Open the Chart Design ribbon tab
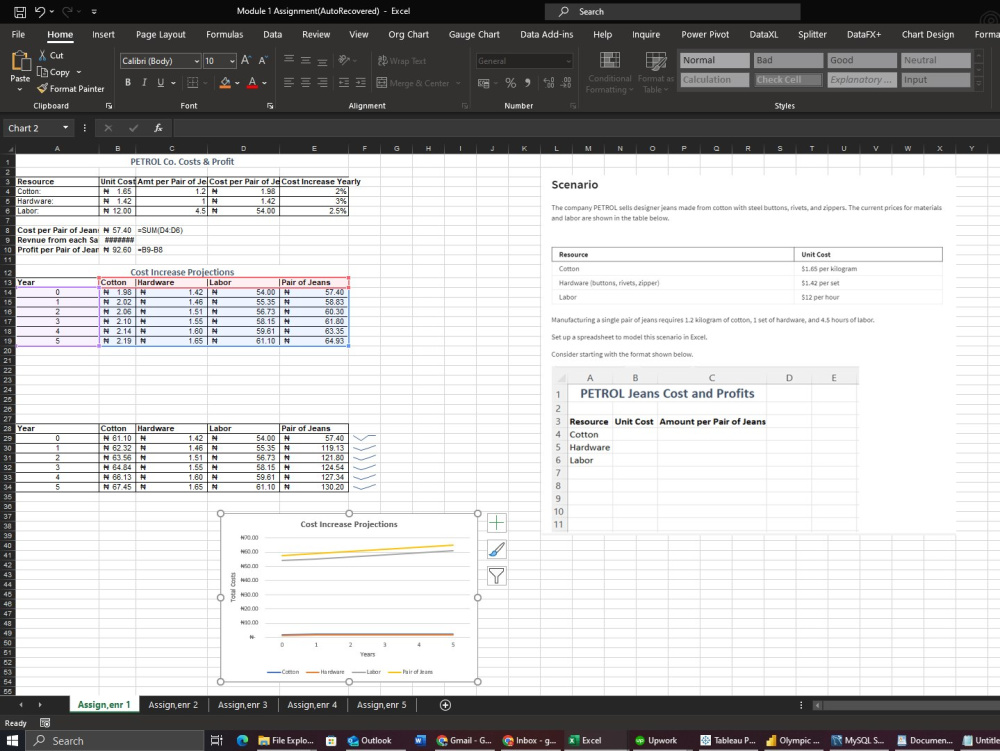This screenshot has height=751, width=1000. click(x=928, y=34)
